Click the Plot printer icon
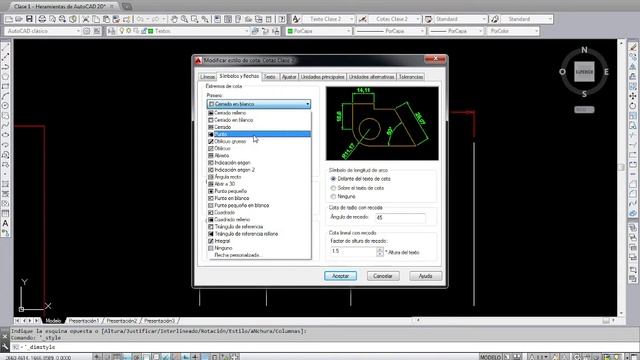This screenshot has height=360, width=640. tap(42, 19)
